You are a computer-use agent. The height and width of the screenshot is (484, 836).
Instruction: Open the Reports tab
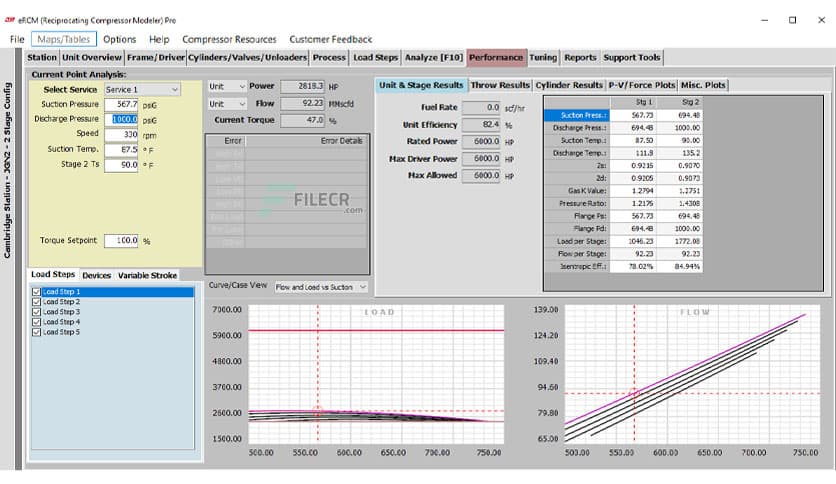click(x=580, y=58)
